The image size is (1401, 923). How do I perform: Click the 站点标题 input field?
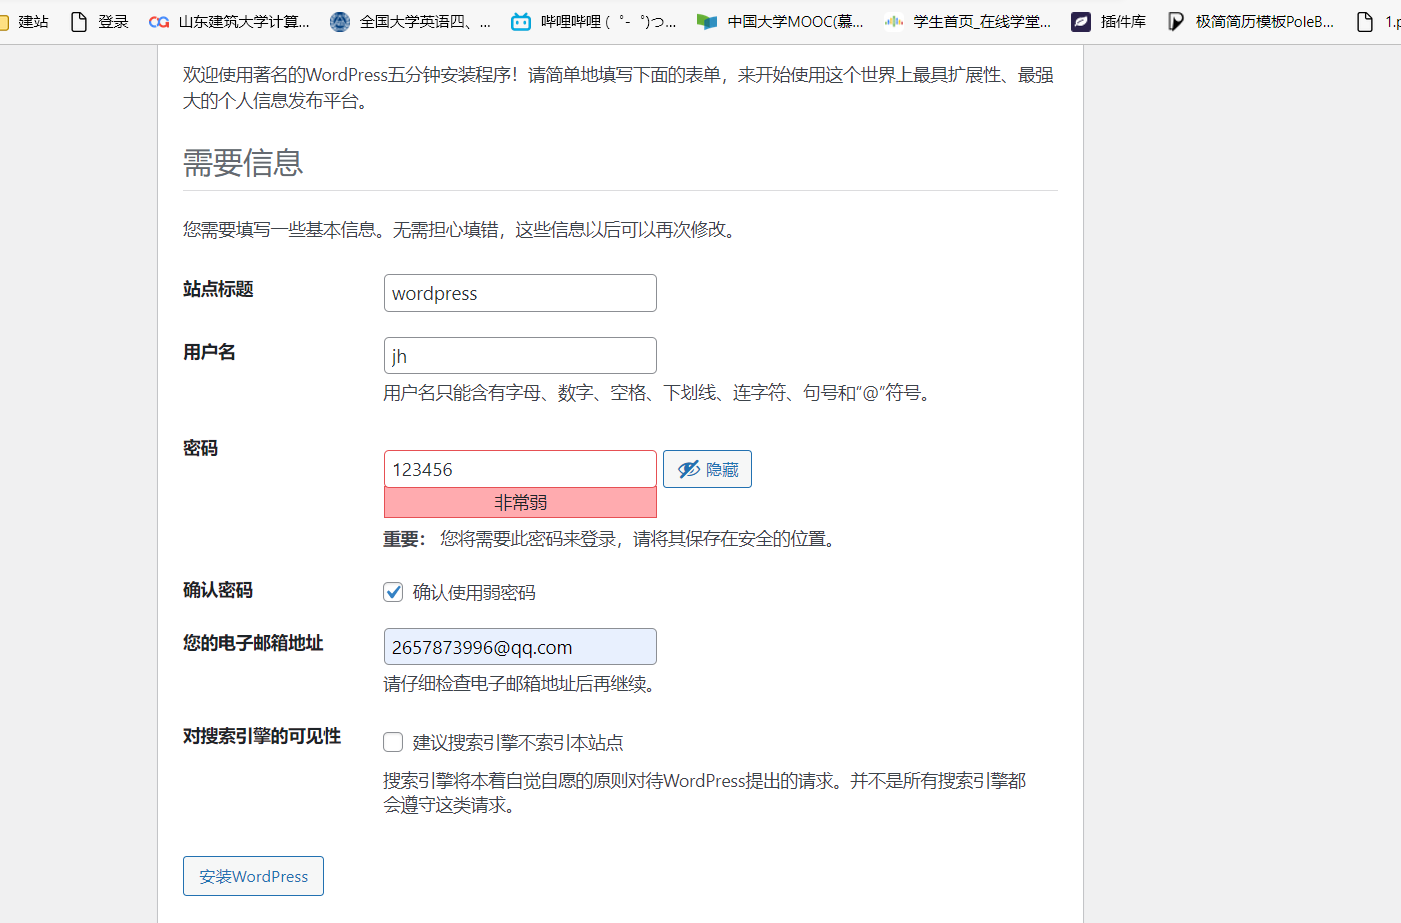coord(520,293)
